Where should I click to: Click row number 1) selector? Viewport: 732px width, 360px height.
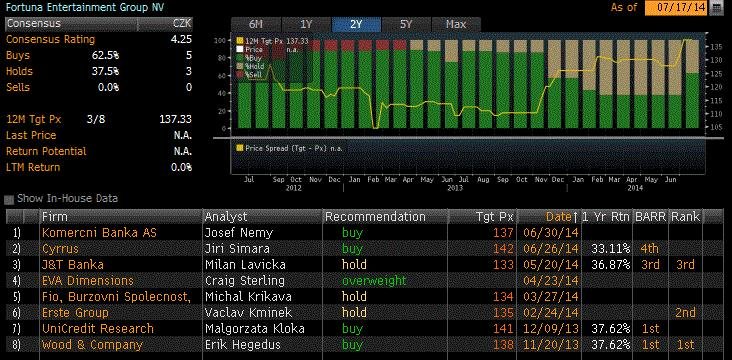point(17,233)
